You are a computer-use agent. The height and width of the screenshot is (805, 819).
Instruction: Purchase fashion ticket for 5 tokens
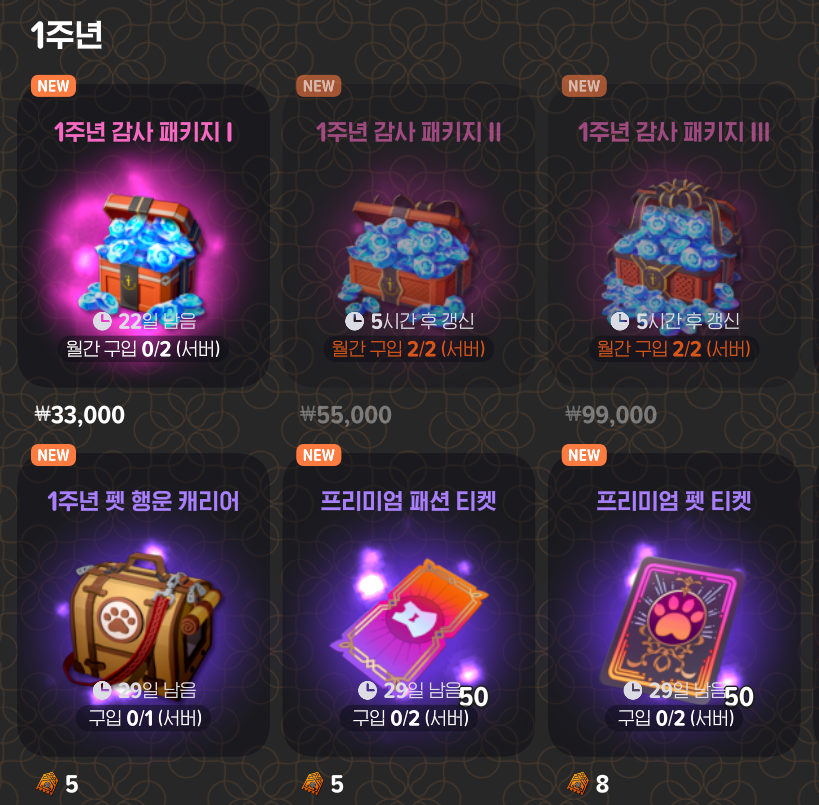[323, 784]
